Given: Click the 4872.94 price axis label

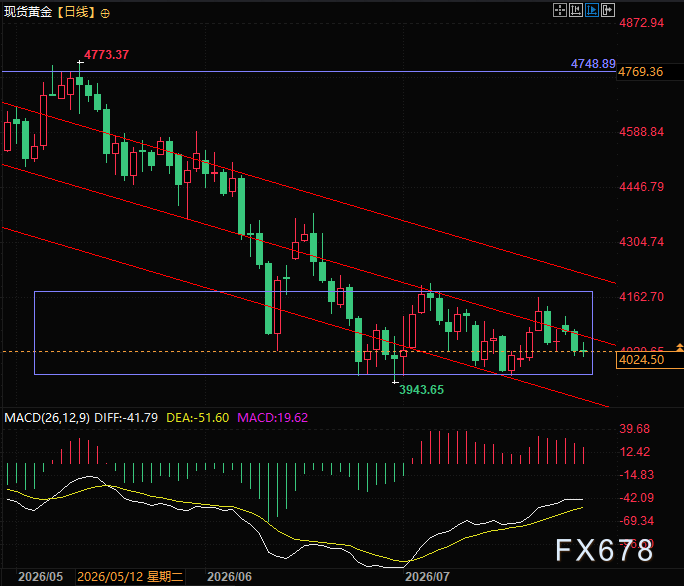Looking at the screenshot, I should coord(642,23).
